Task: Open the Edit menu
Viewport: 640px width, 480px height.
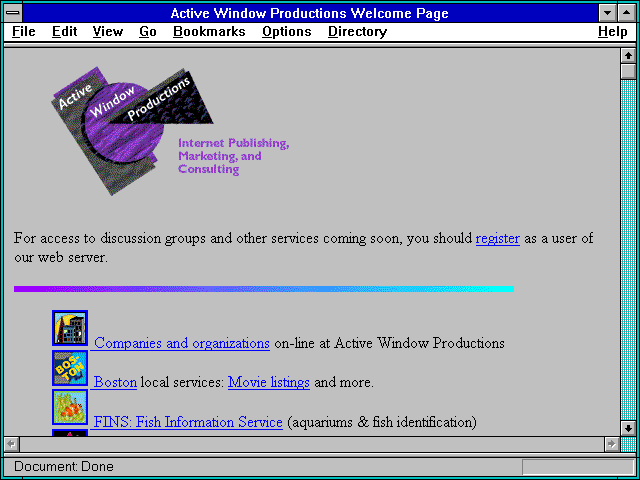Action: coord(64,31)
